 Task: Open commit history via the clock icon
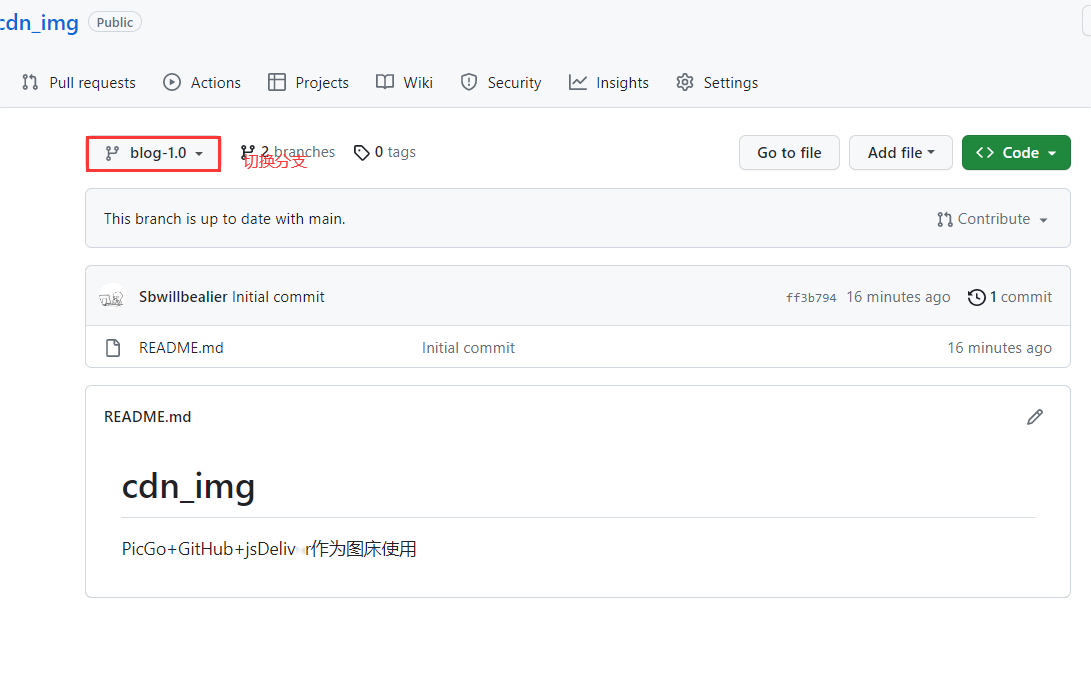(977, 297)
